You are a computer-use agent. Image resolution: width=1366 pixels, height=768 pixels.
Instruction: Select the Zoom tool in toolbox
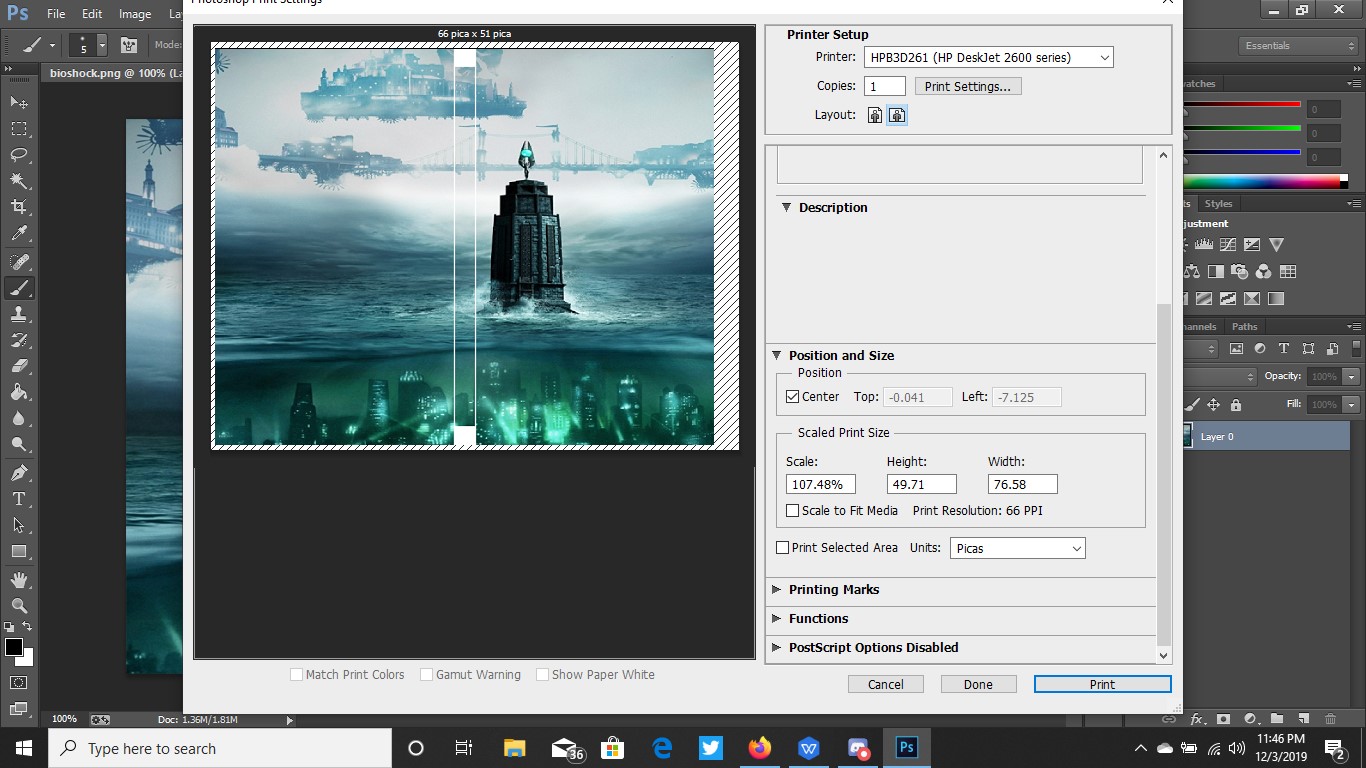19,606
